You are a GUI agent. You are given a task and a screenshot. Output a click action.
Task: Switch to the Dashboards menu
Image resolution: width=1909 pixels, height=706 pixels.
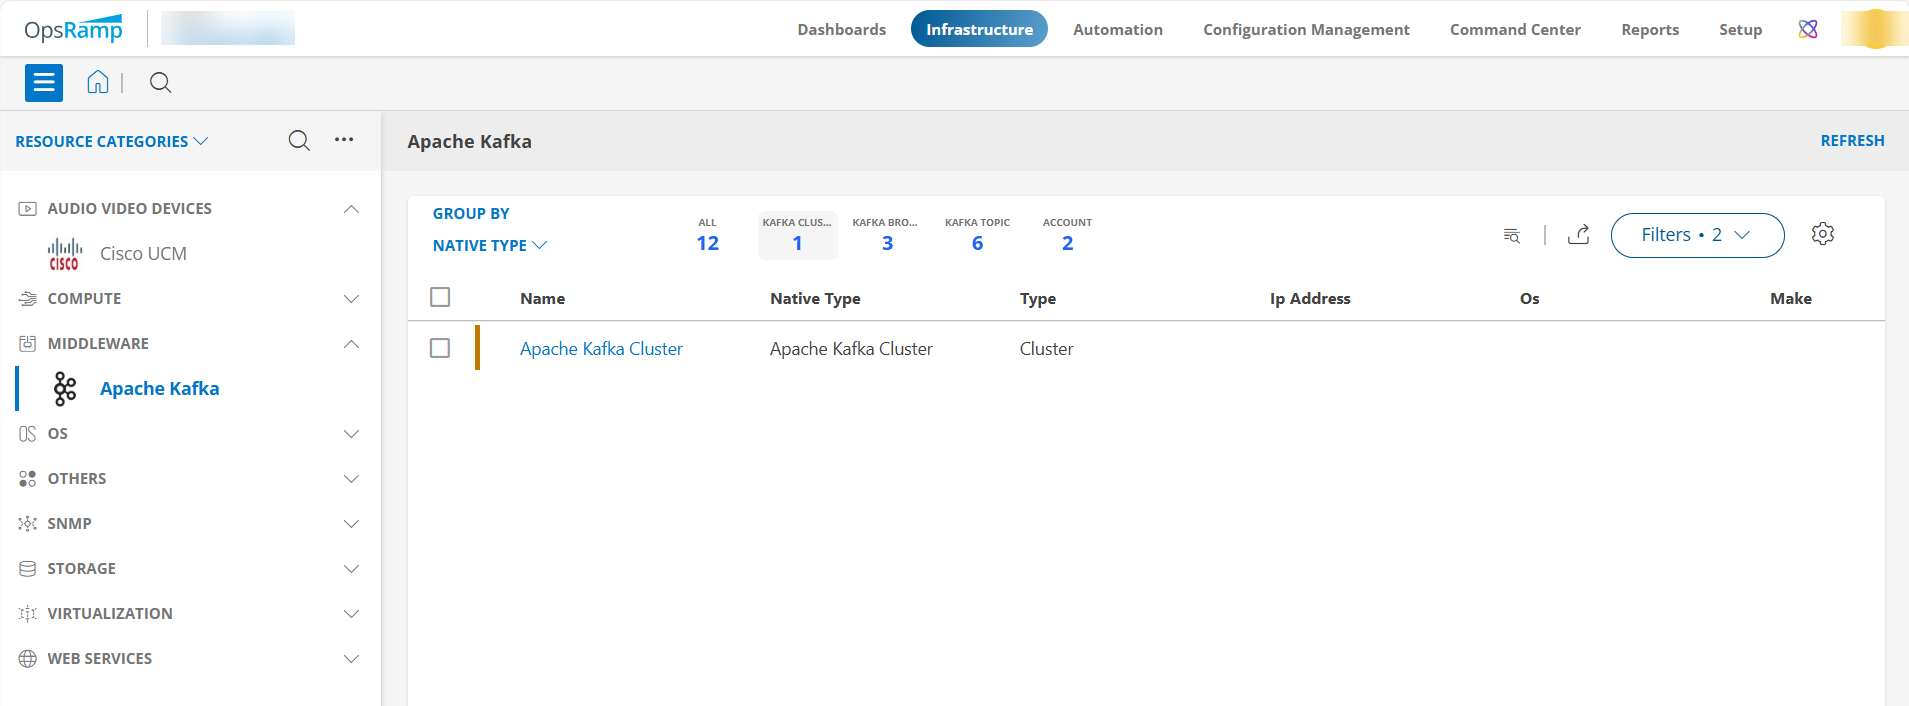click(x=841, y=29)
